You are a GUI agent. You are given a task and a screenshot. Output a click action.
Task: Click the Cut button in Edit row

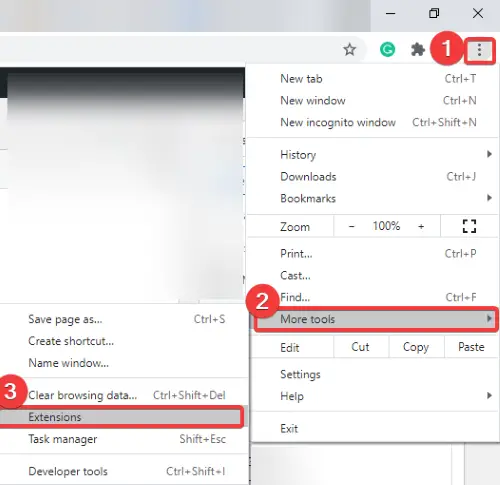click(x=360, y=347)
